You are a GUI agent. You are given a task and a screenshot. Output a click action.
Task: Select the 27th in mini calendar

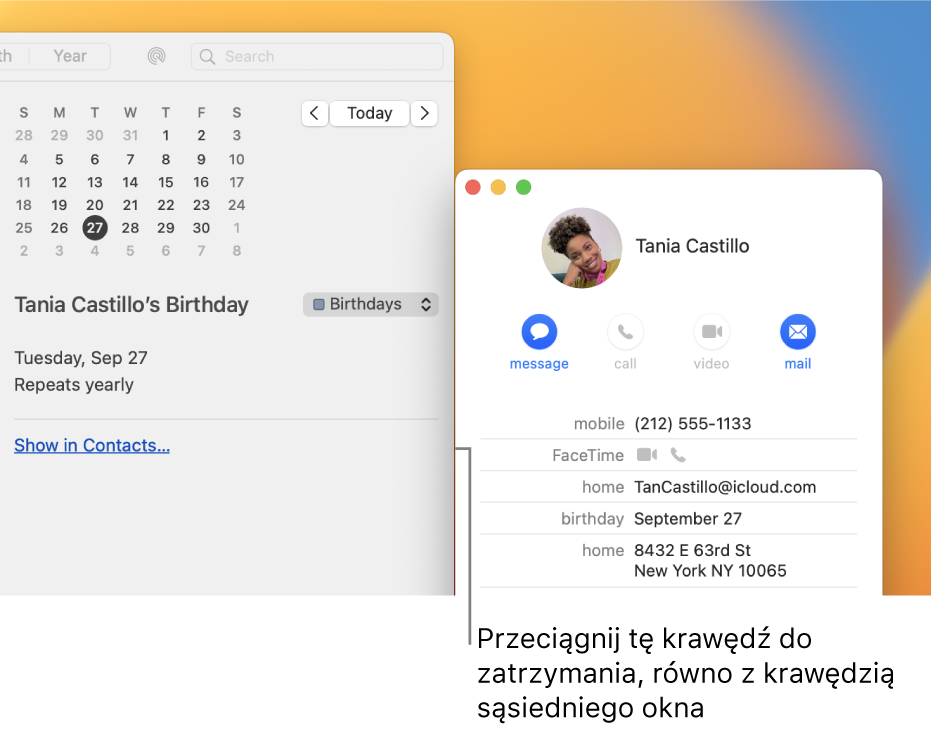click(x=95, y=228)
